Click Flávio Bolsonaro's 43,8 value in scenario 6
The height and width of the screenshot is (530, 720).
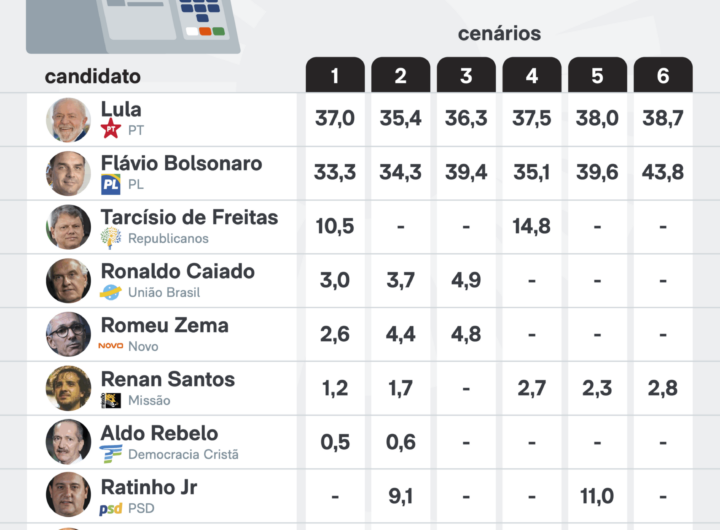(663, 172)
